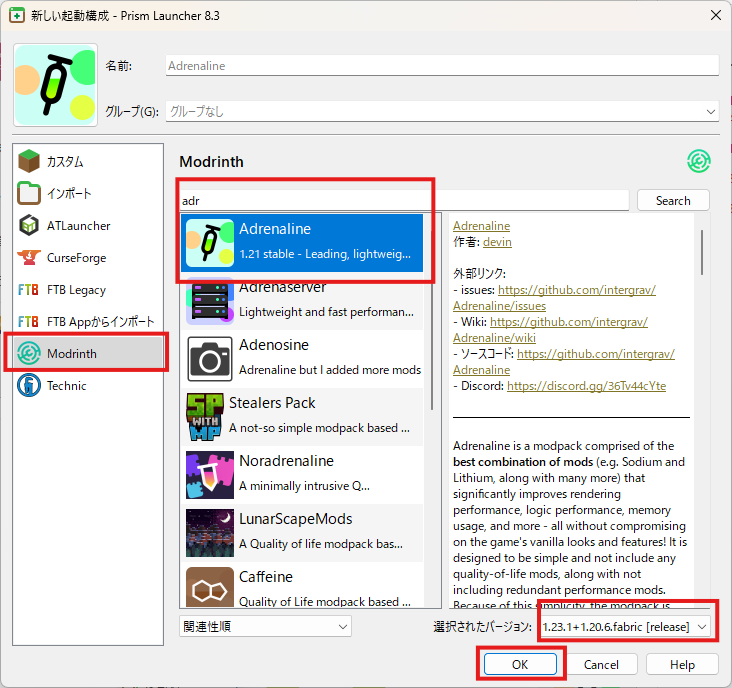Click the Prism Launcher title bar icon

tap(17, 15)
